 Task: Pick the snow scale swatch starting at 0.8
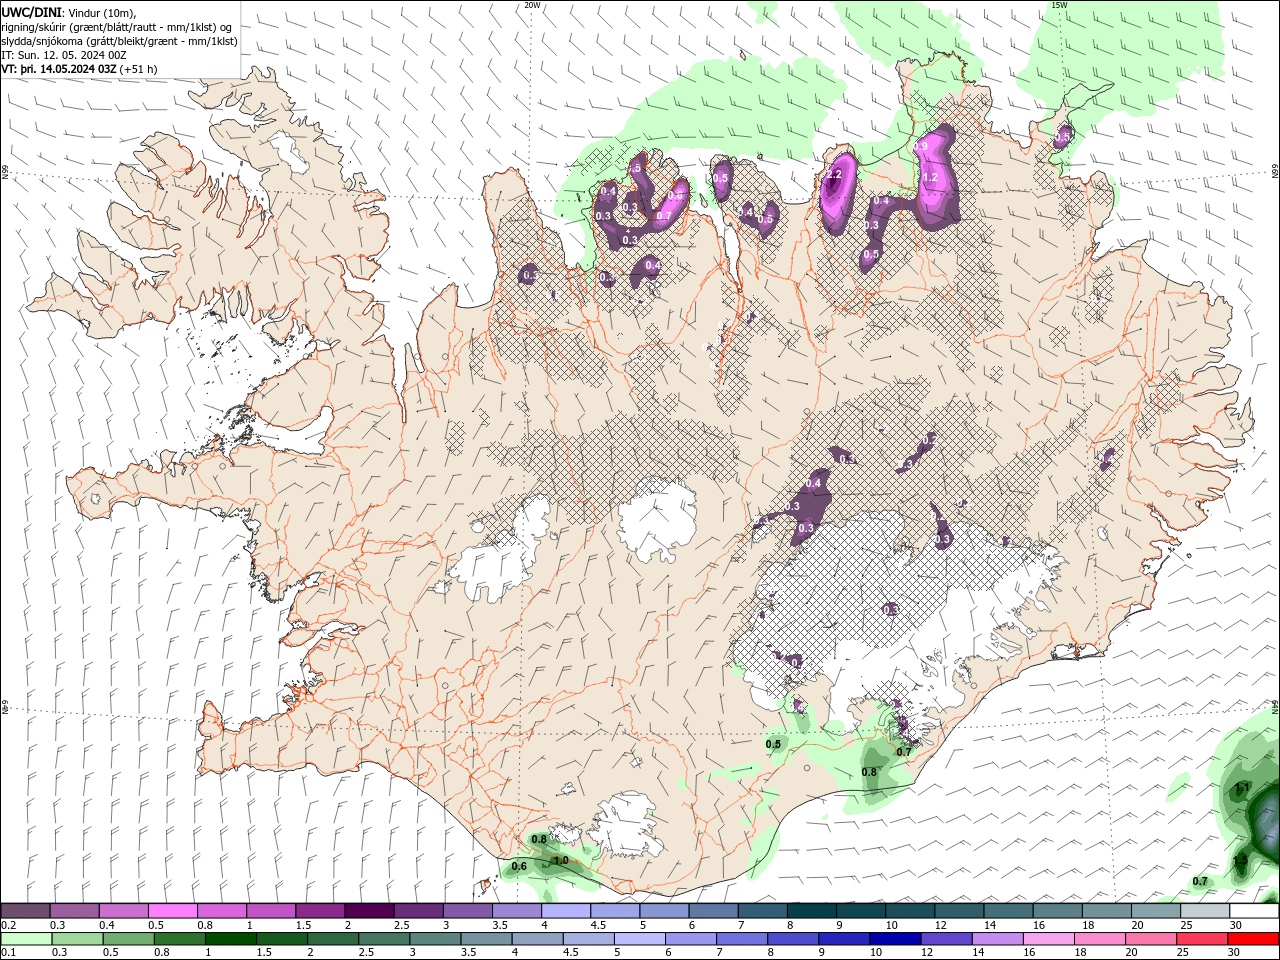point(221,911)
